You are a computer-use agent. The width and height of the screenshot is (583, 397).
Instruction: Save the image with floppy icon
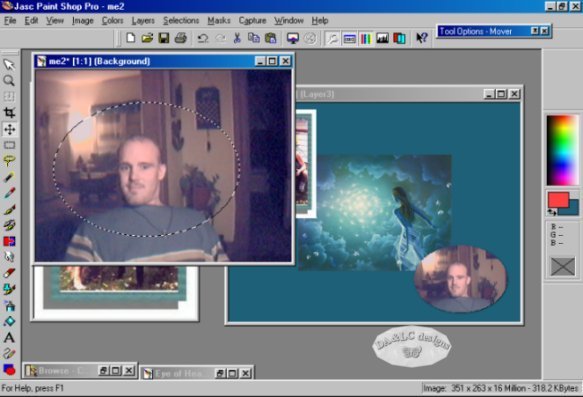[x=164, y=38]
